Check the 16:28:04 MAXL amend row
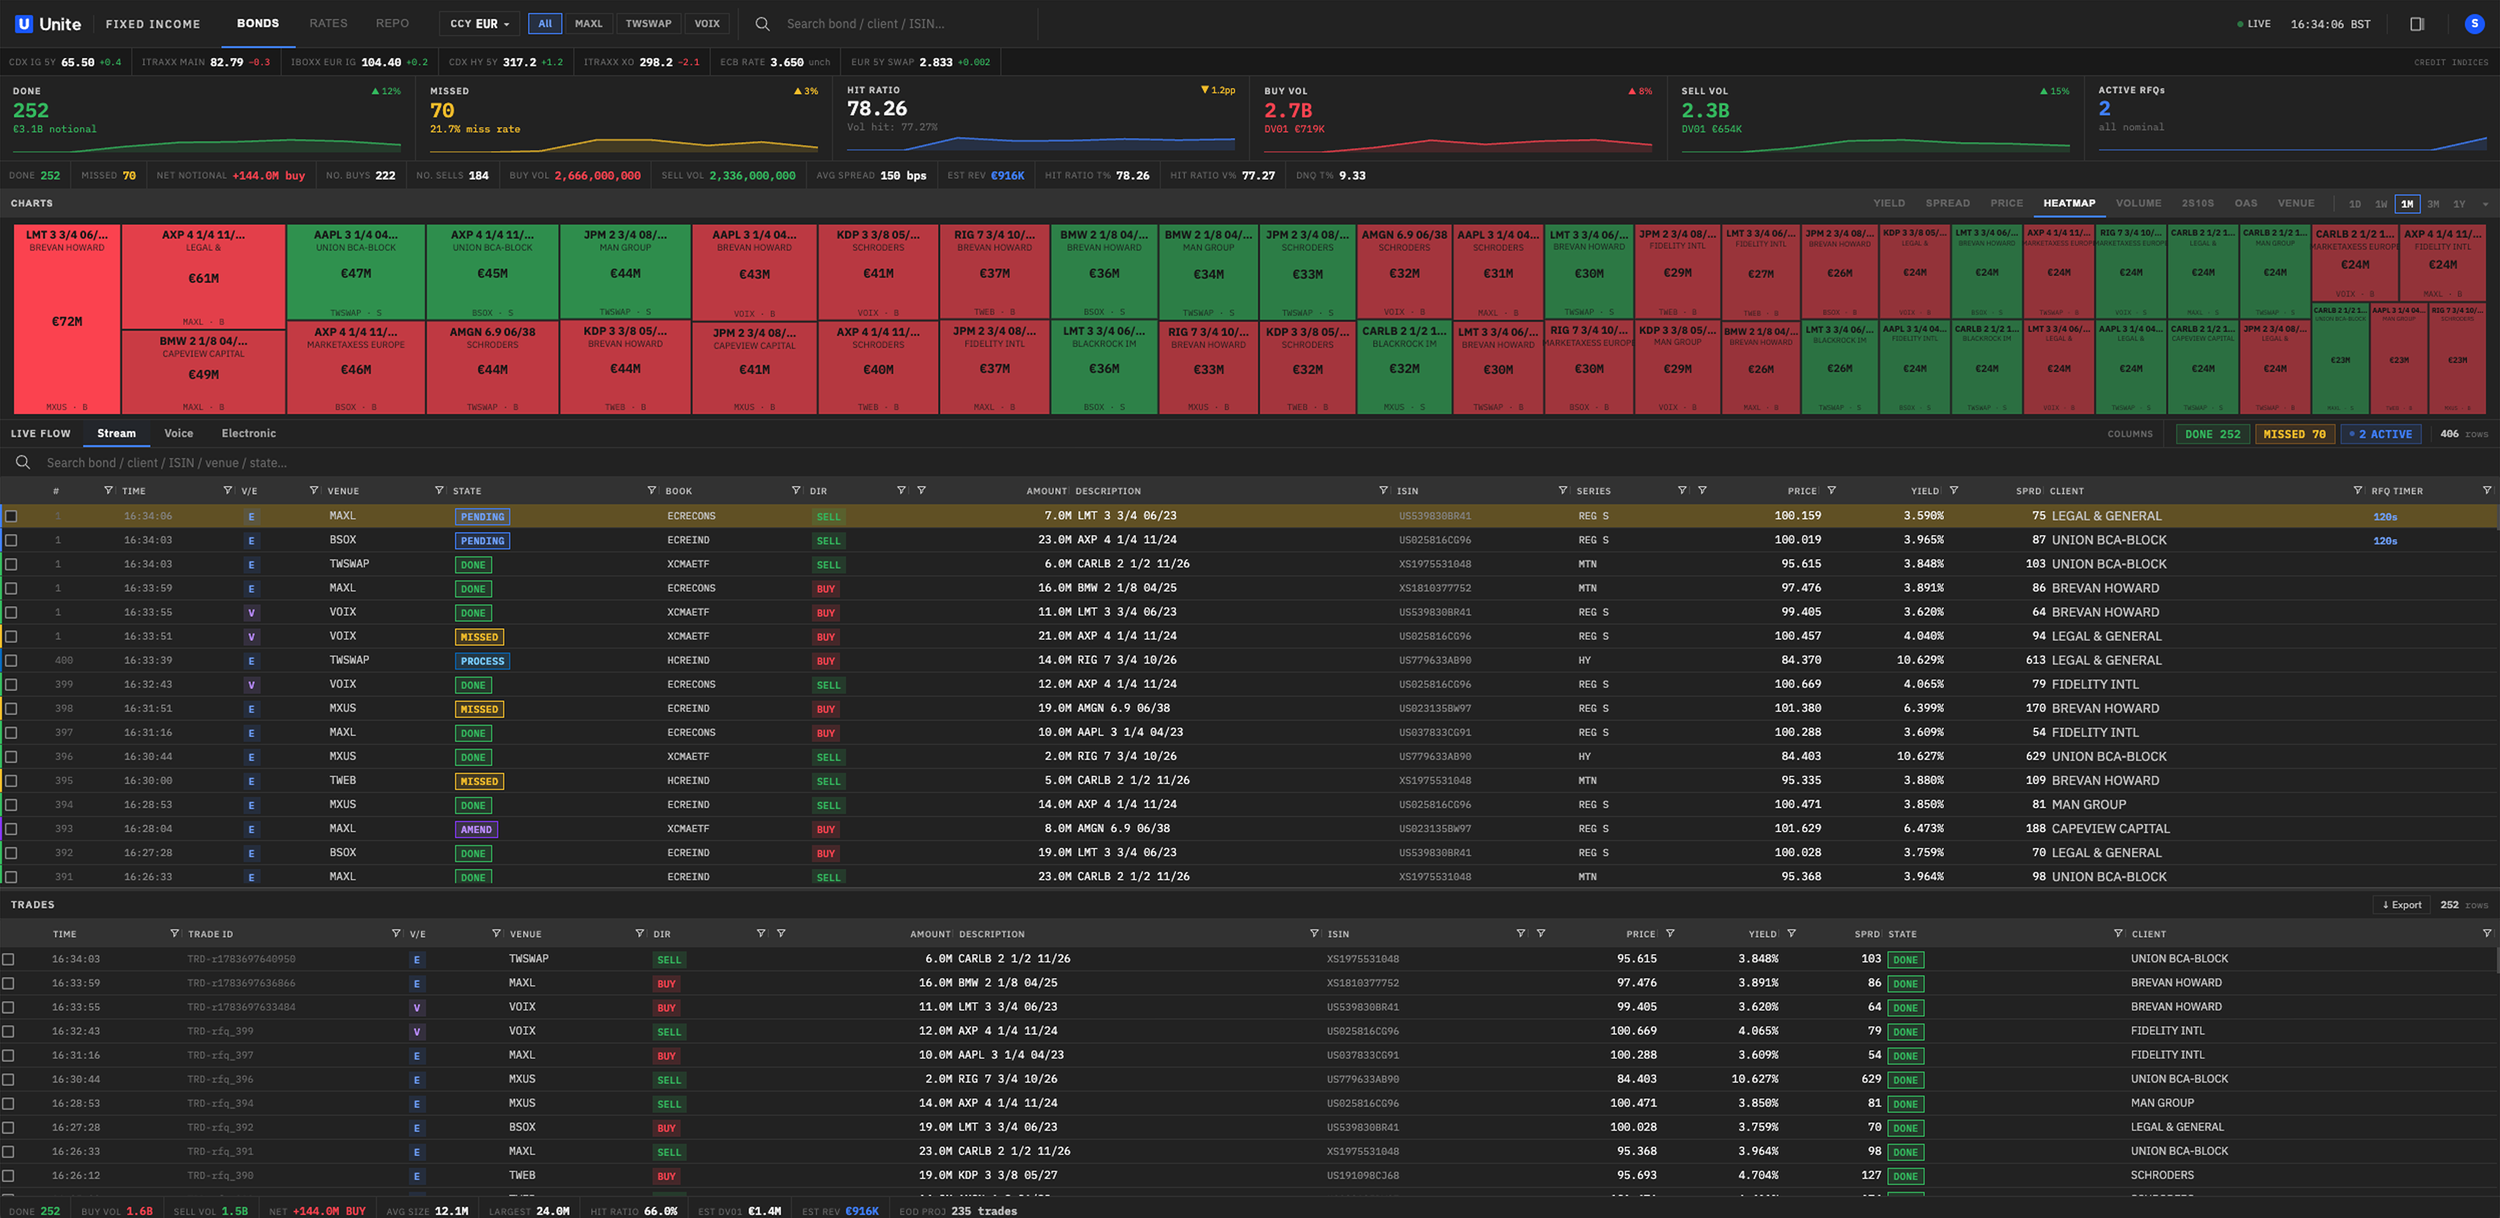The image size is (2500, 1218). (x=11, y=829)
